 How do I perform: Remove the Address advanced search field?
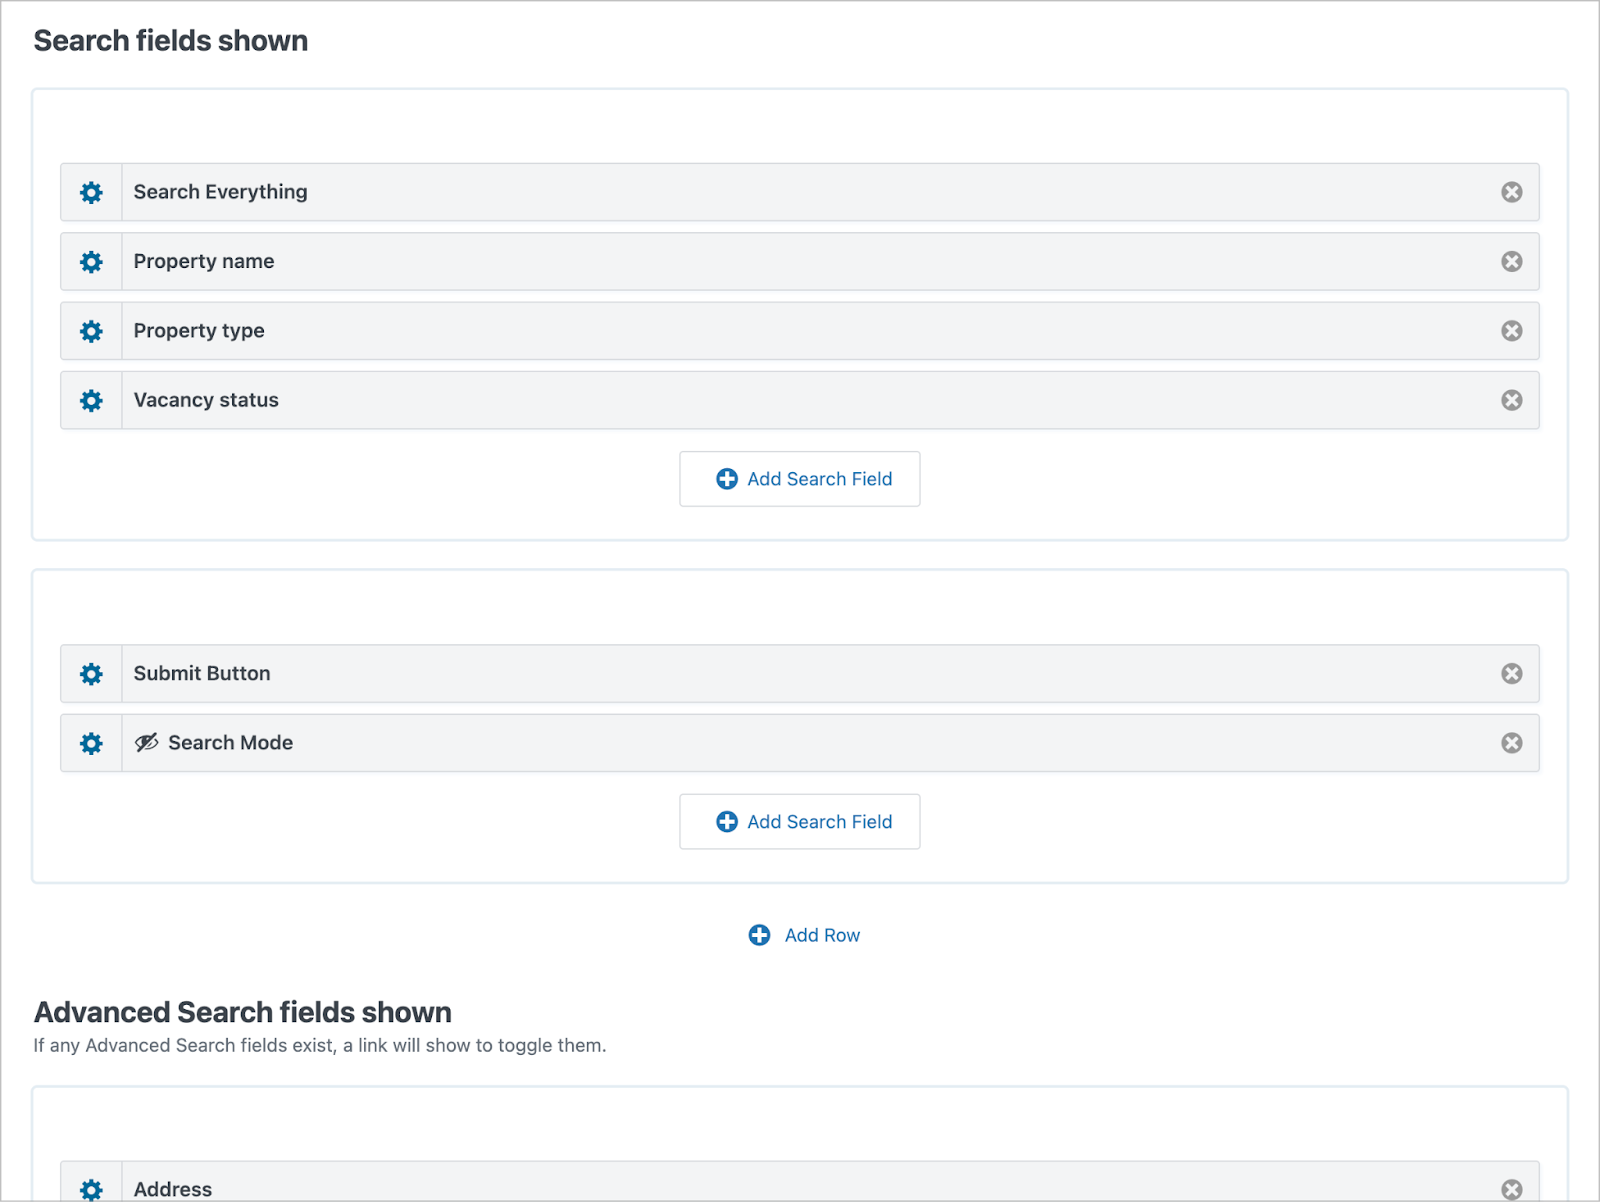[x=1511, y=1189]
